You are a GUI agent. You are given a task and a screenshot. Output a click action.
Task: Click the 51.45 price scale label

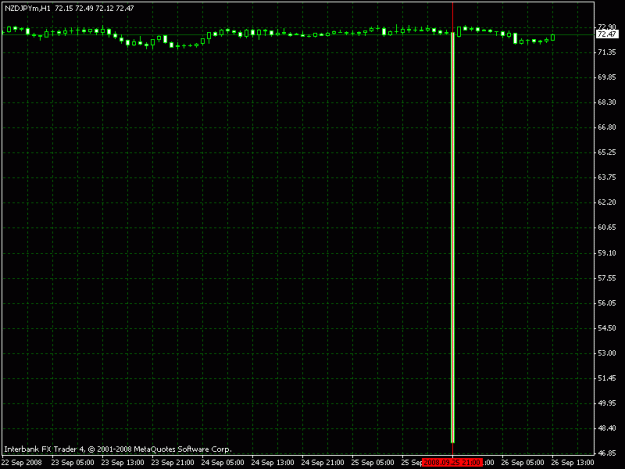(607, 378)
